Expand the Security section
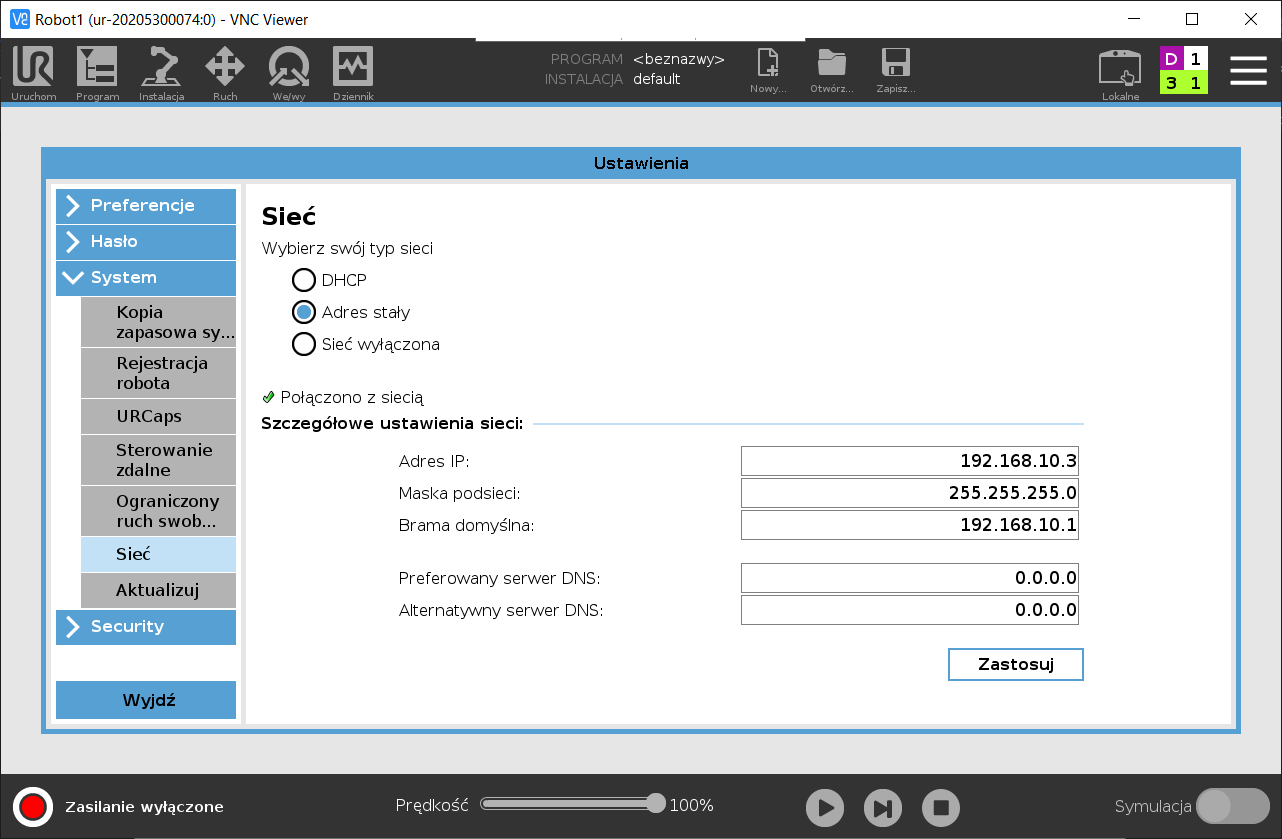Viewport: 1282px width, 839px height. coord(146,627)
